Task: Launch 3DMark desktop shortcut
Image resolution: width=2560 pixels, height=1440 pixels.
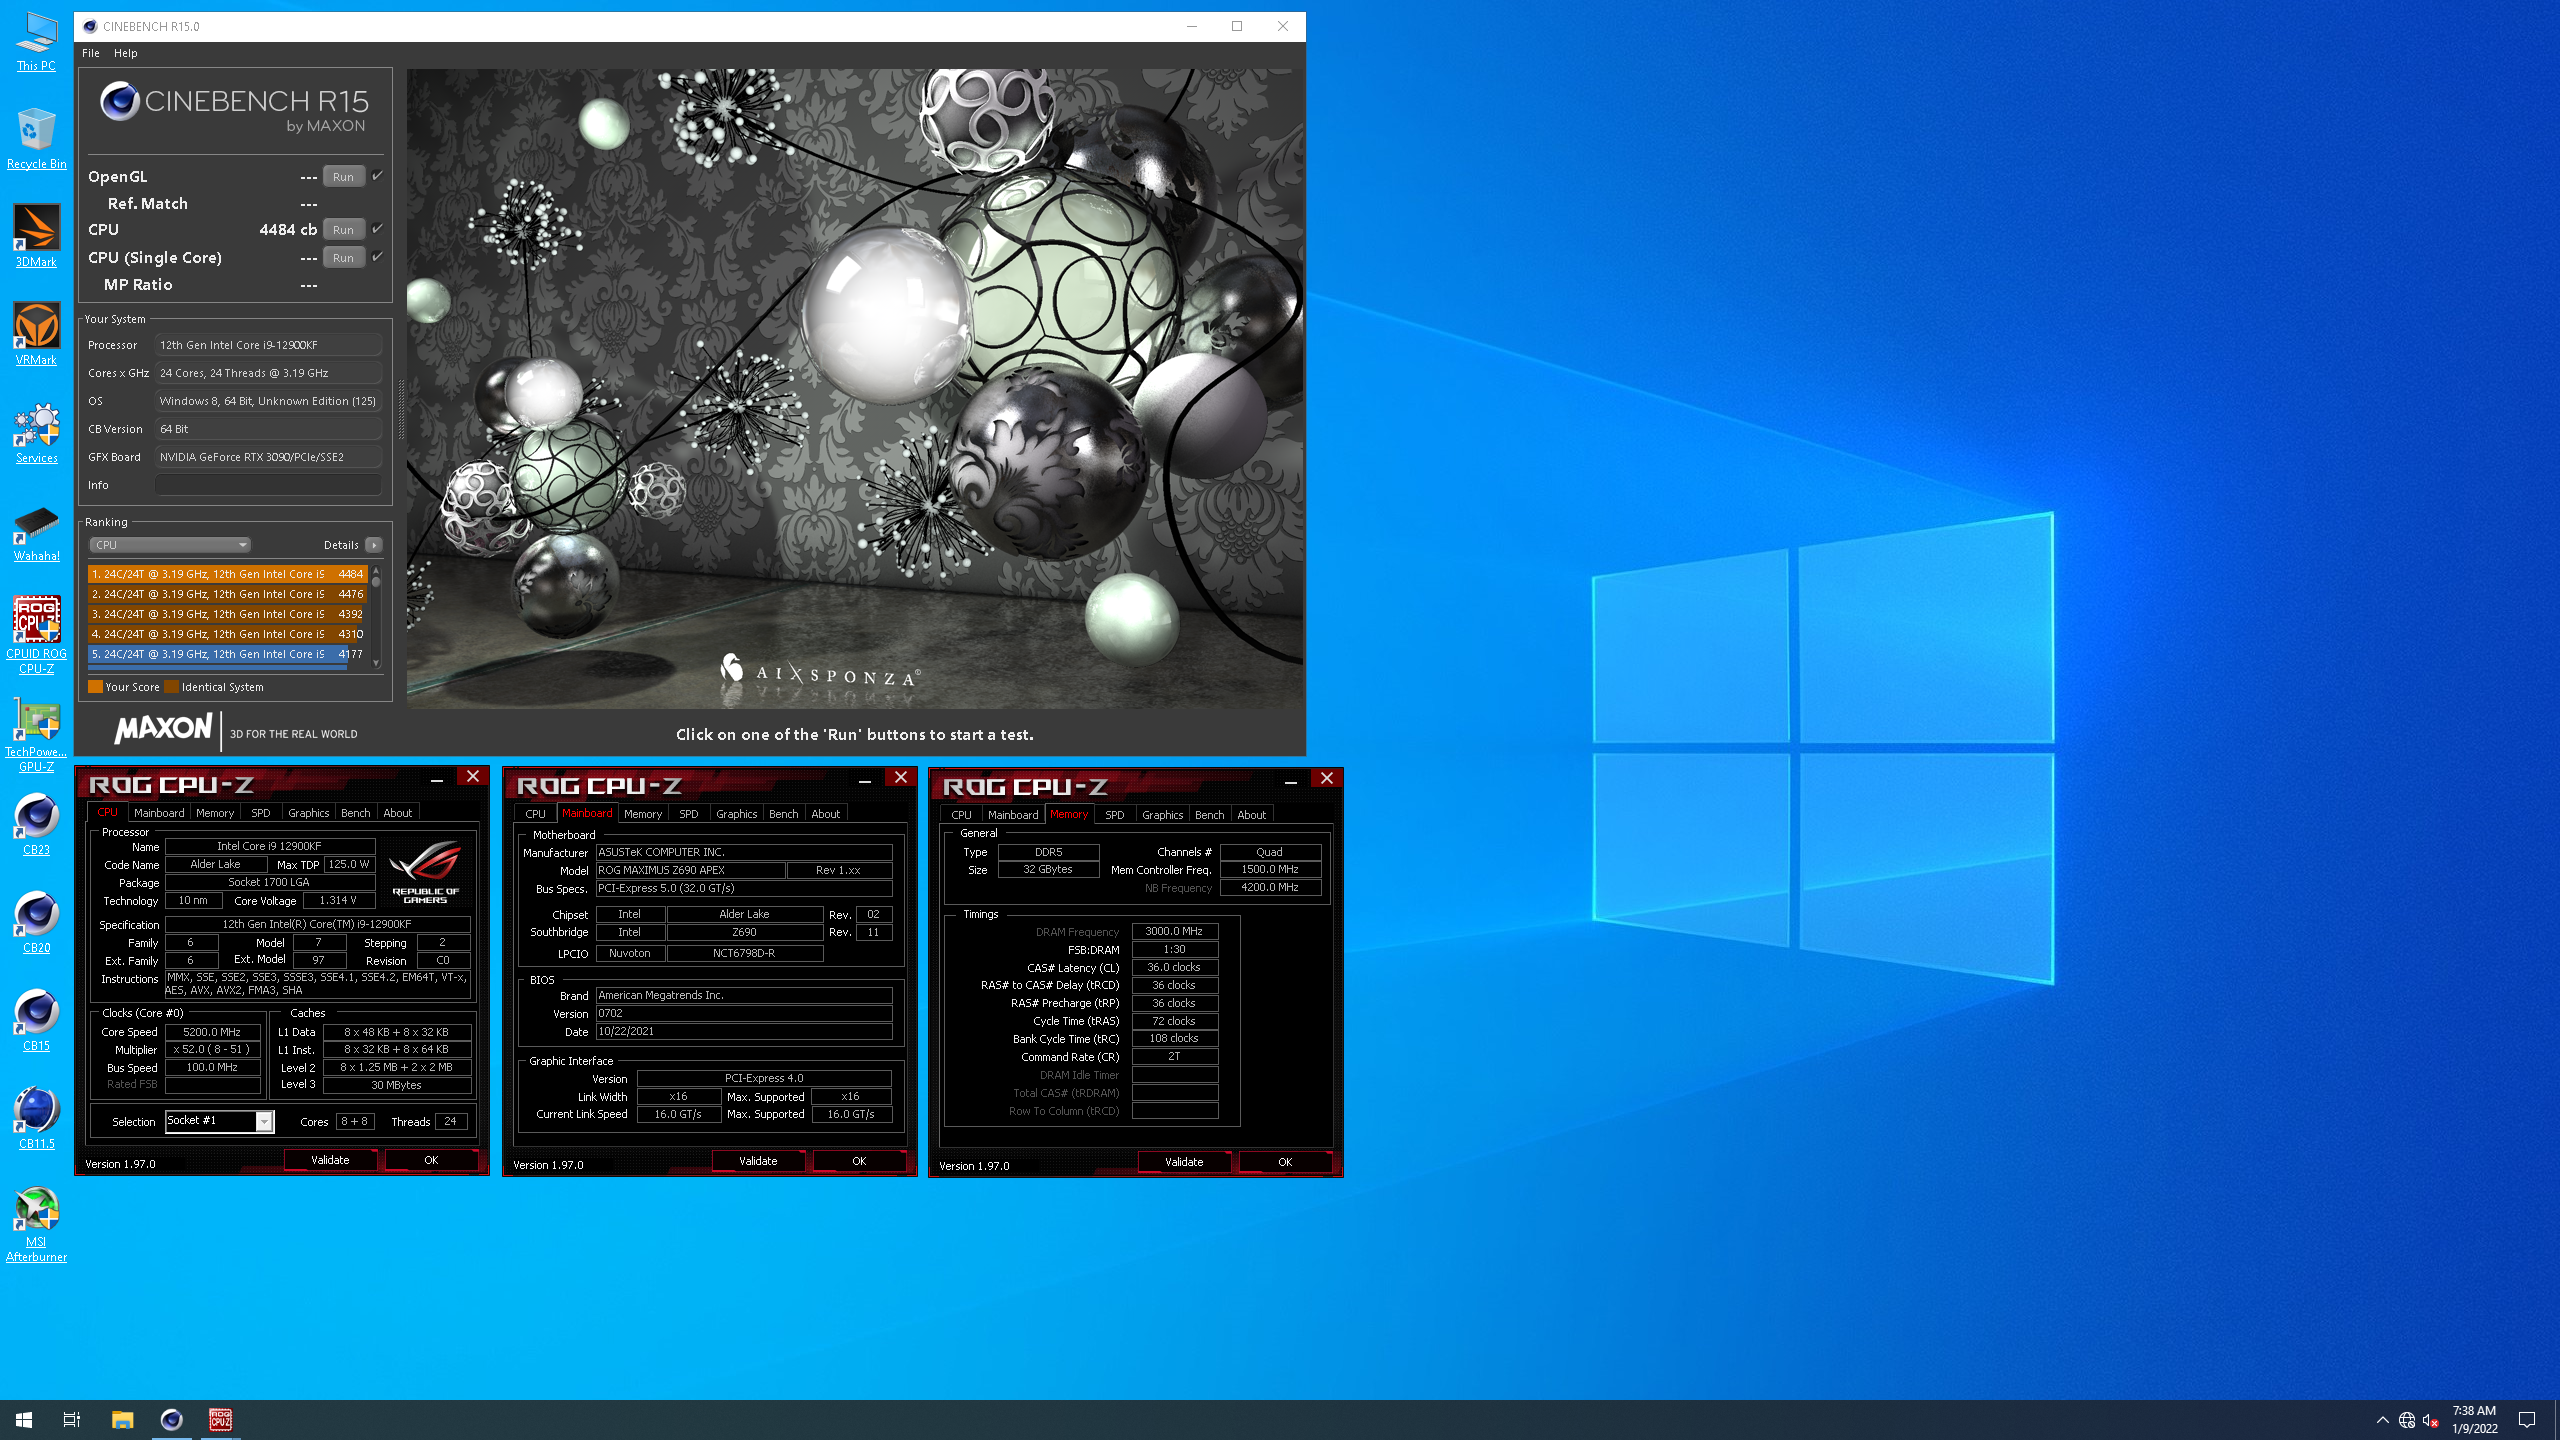Action: [36, 237]
